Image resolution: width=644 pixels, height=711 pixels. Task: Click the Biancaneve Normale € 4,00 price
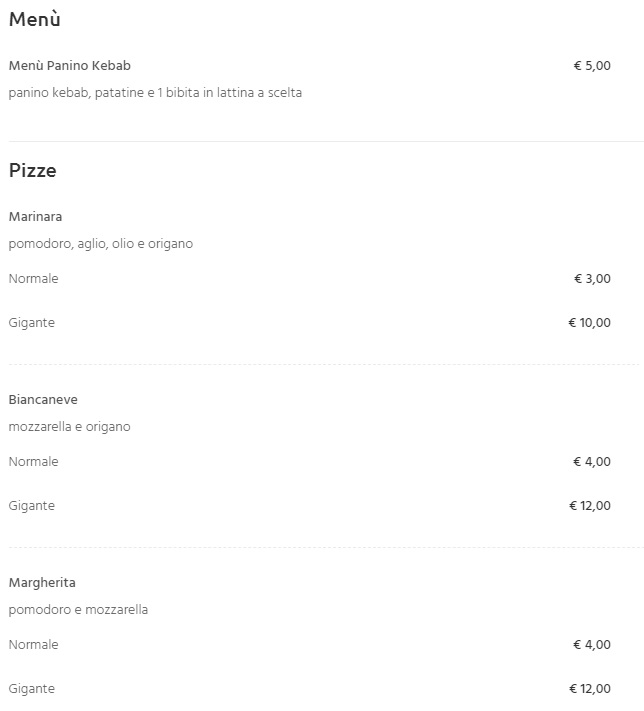tap(592, 462)
